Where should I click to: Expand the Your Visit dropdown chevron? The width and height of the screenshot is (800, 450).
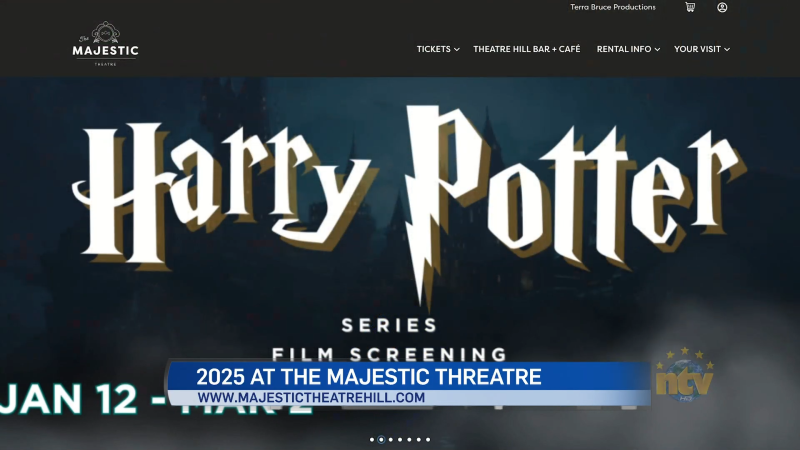tap(727, 49)
